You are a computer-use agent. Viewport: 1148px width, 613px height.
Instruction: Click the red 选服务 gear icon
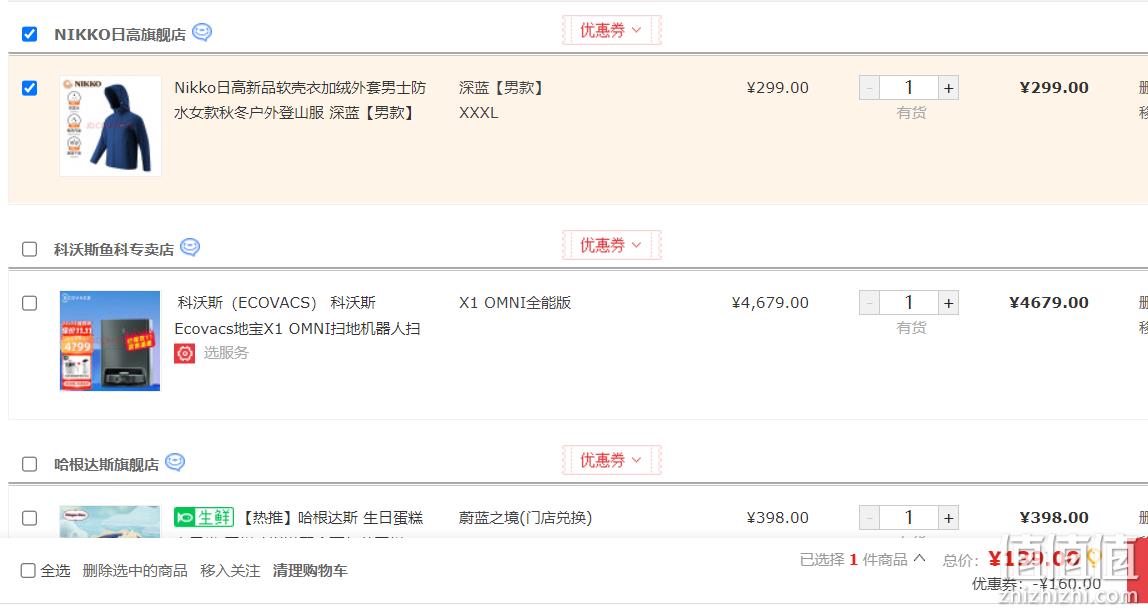click(184, 353)
